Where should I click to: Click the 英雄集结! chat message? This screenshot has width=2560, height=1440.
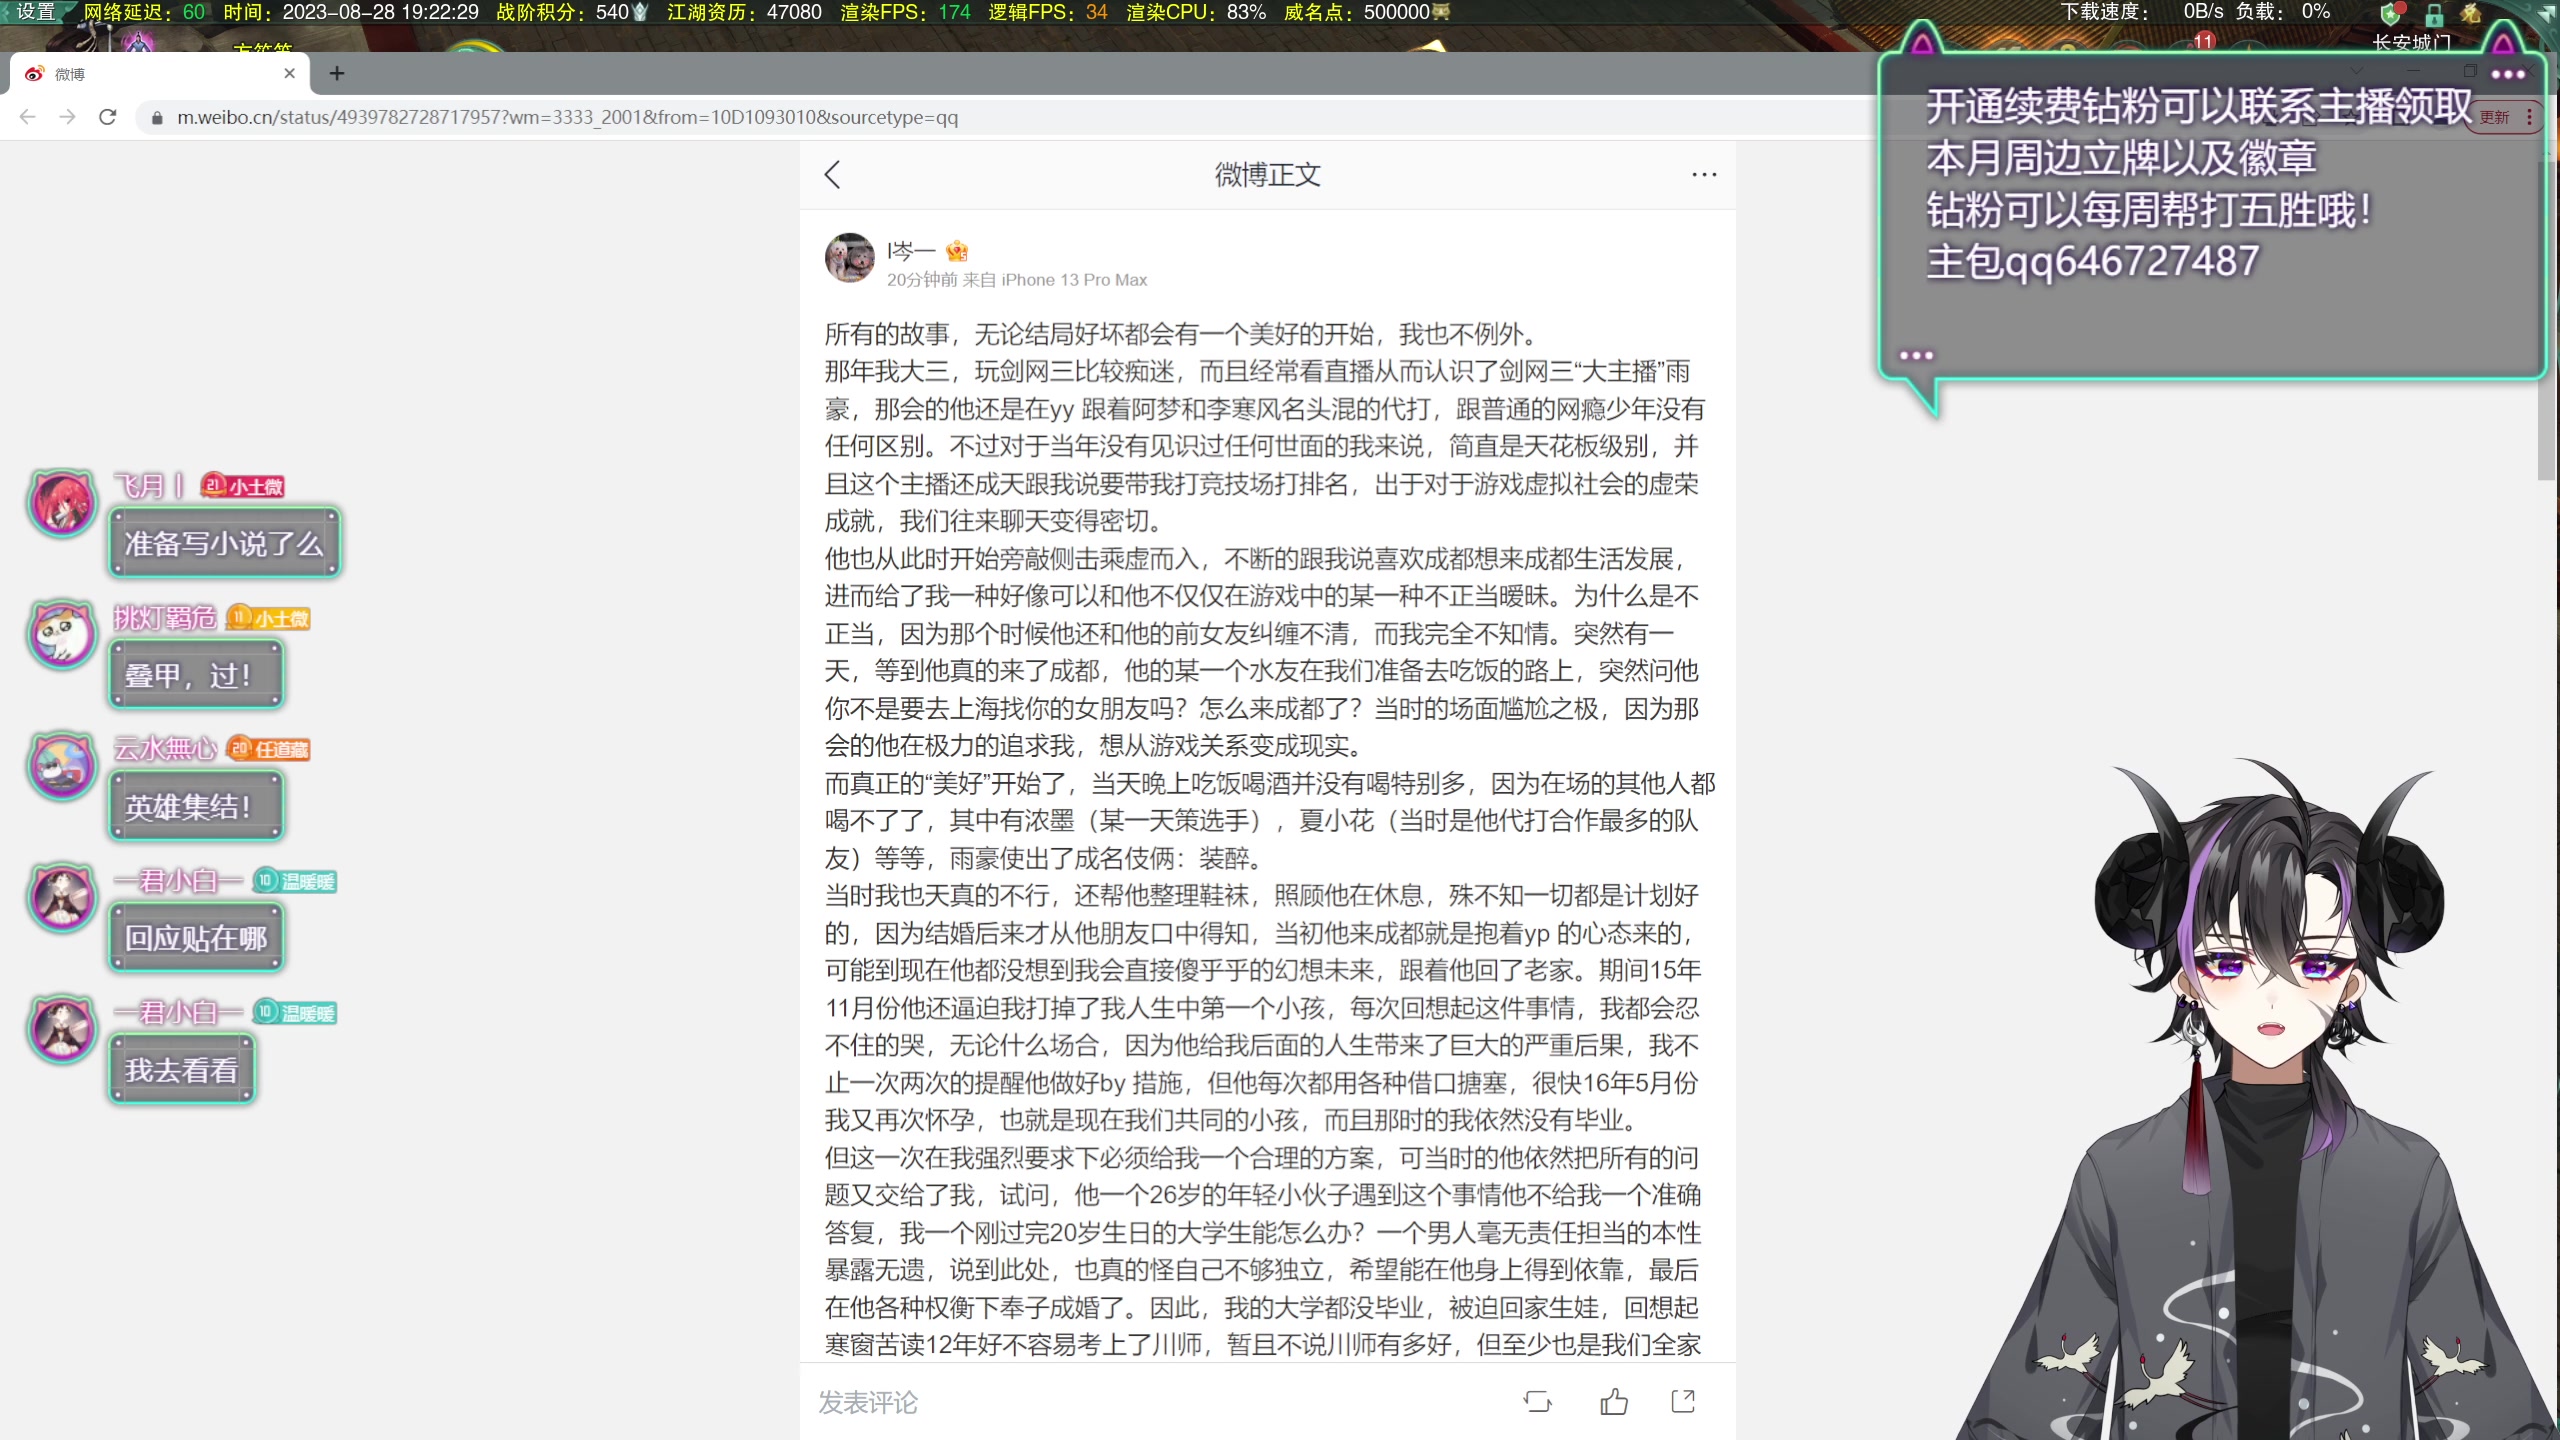click(x=196, y=806)
